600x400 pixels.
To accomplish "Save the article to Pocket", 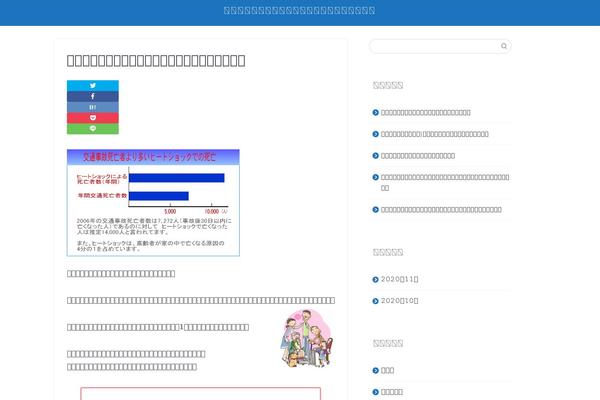I will click(x=93, y=118).
